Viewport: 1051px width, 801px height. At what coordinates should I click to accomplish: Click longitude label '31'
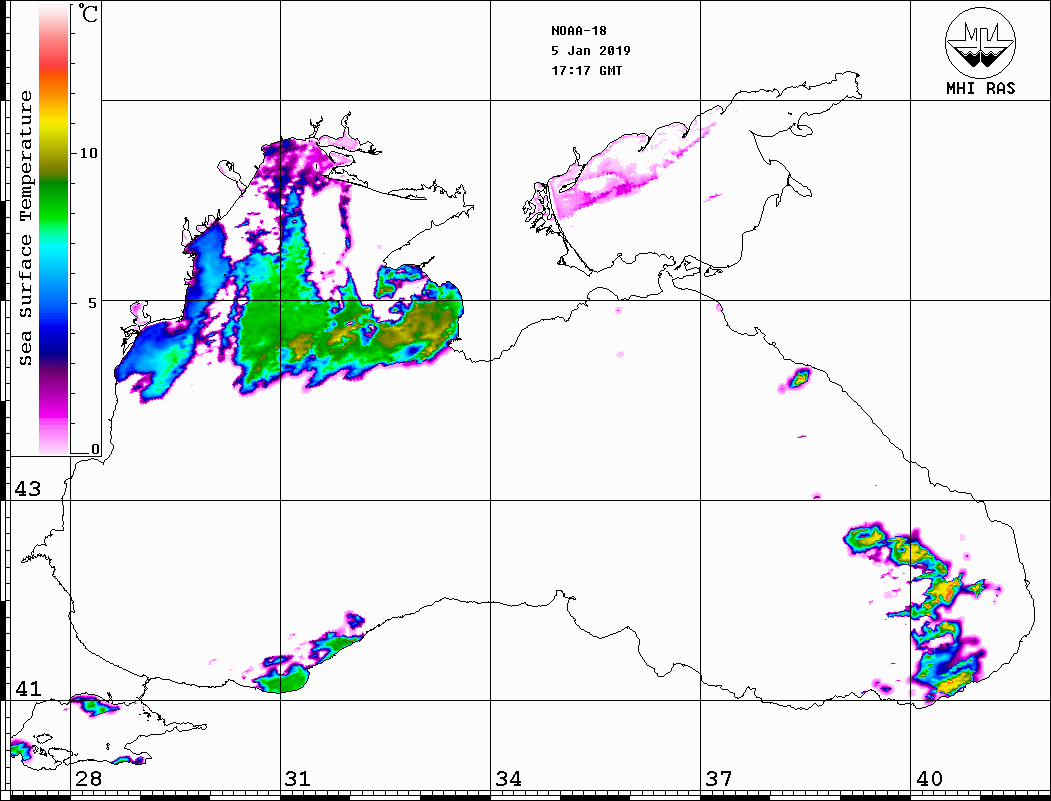298,779
